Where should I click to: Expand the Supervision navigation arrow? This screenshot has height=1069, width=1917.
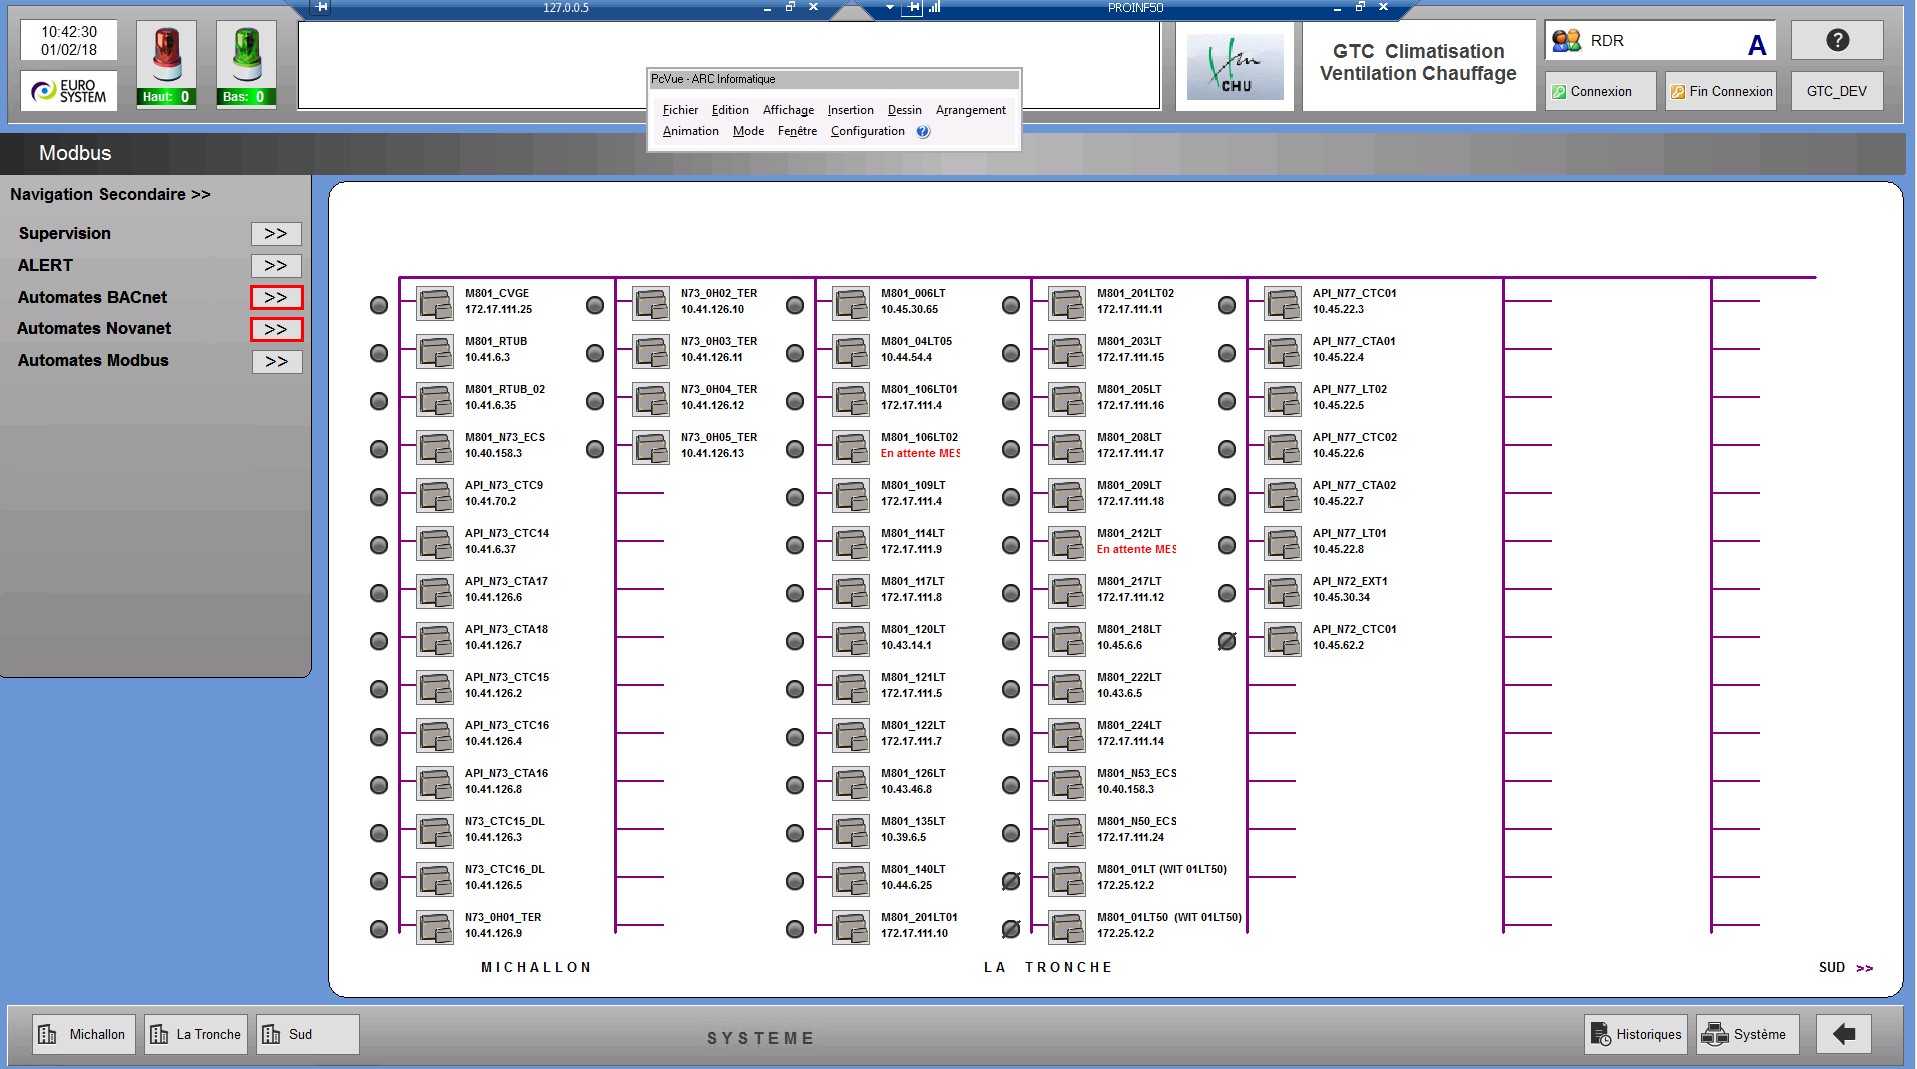click(x=276, y=234)
